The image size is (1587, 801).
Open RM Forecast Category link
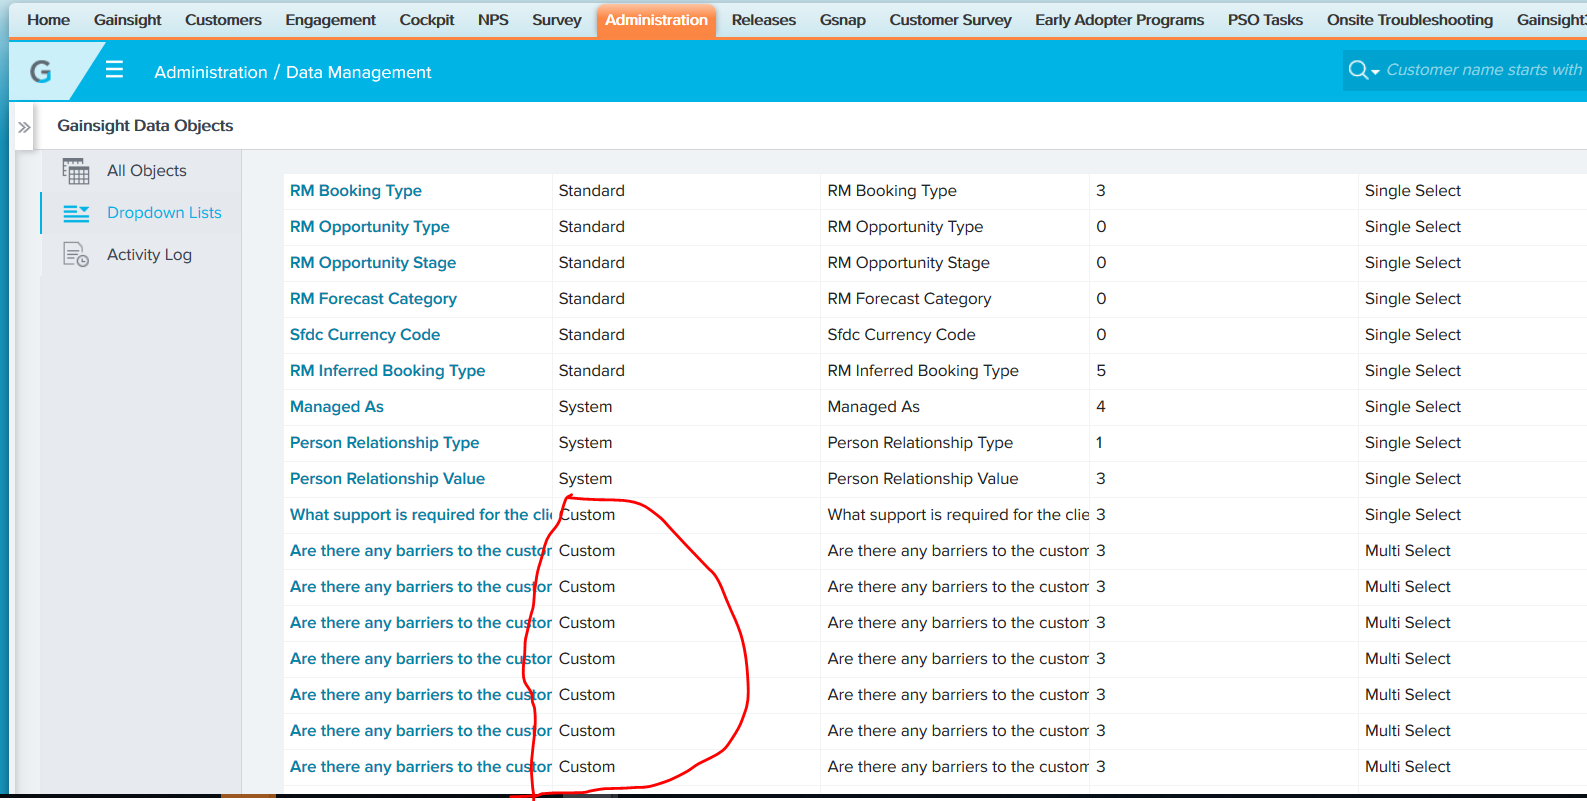[373, 299]
